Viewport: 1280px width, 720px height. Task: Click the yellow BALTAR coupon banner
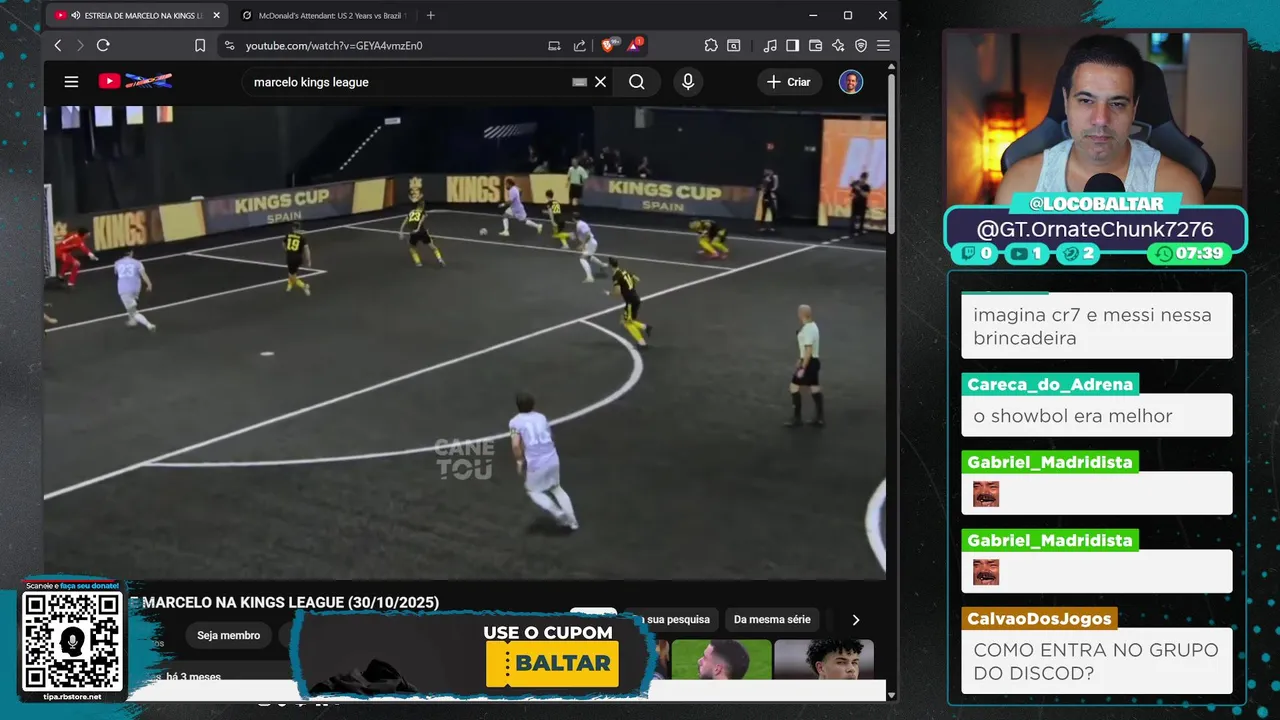coord(552,663)
